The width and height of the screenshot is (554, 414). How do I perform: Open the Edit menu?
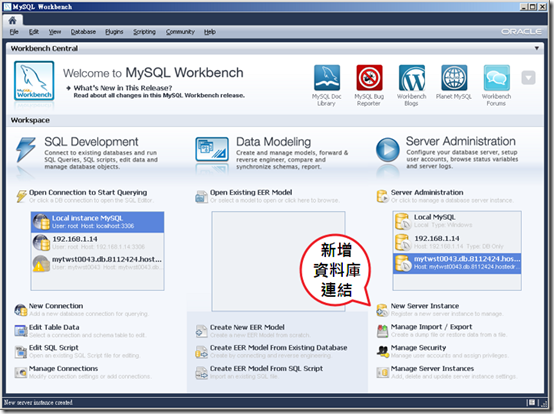(x=34, y=32)
